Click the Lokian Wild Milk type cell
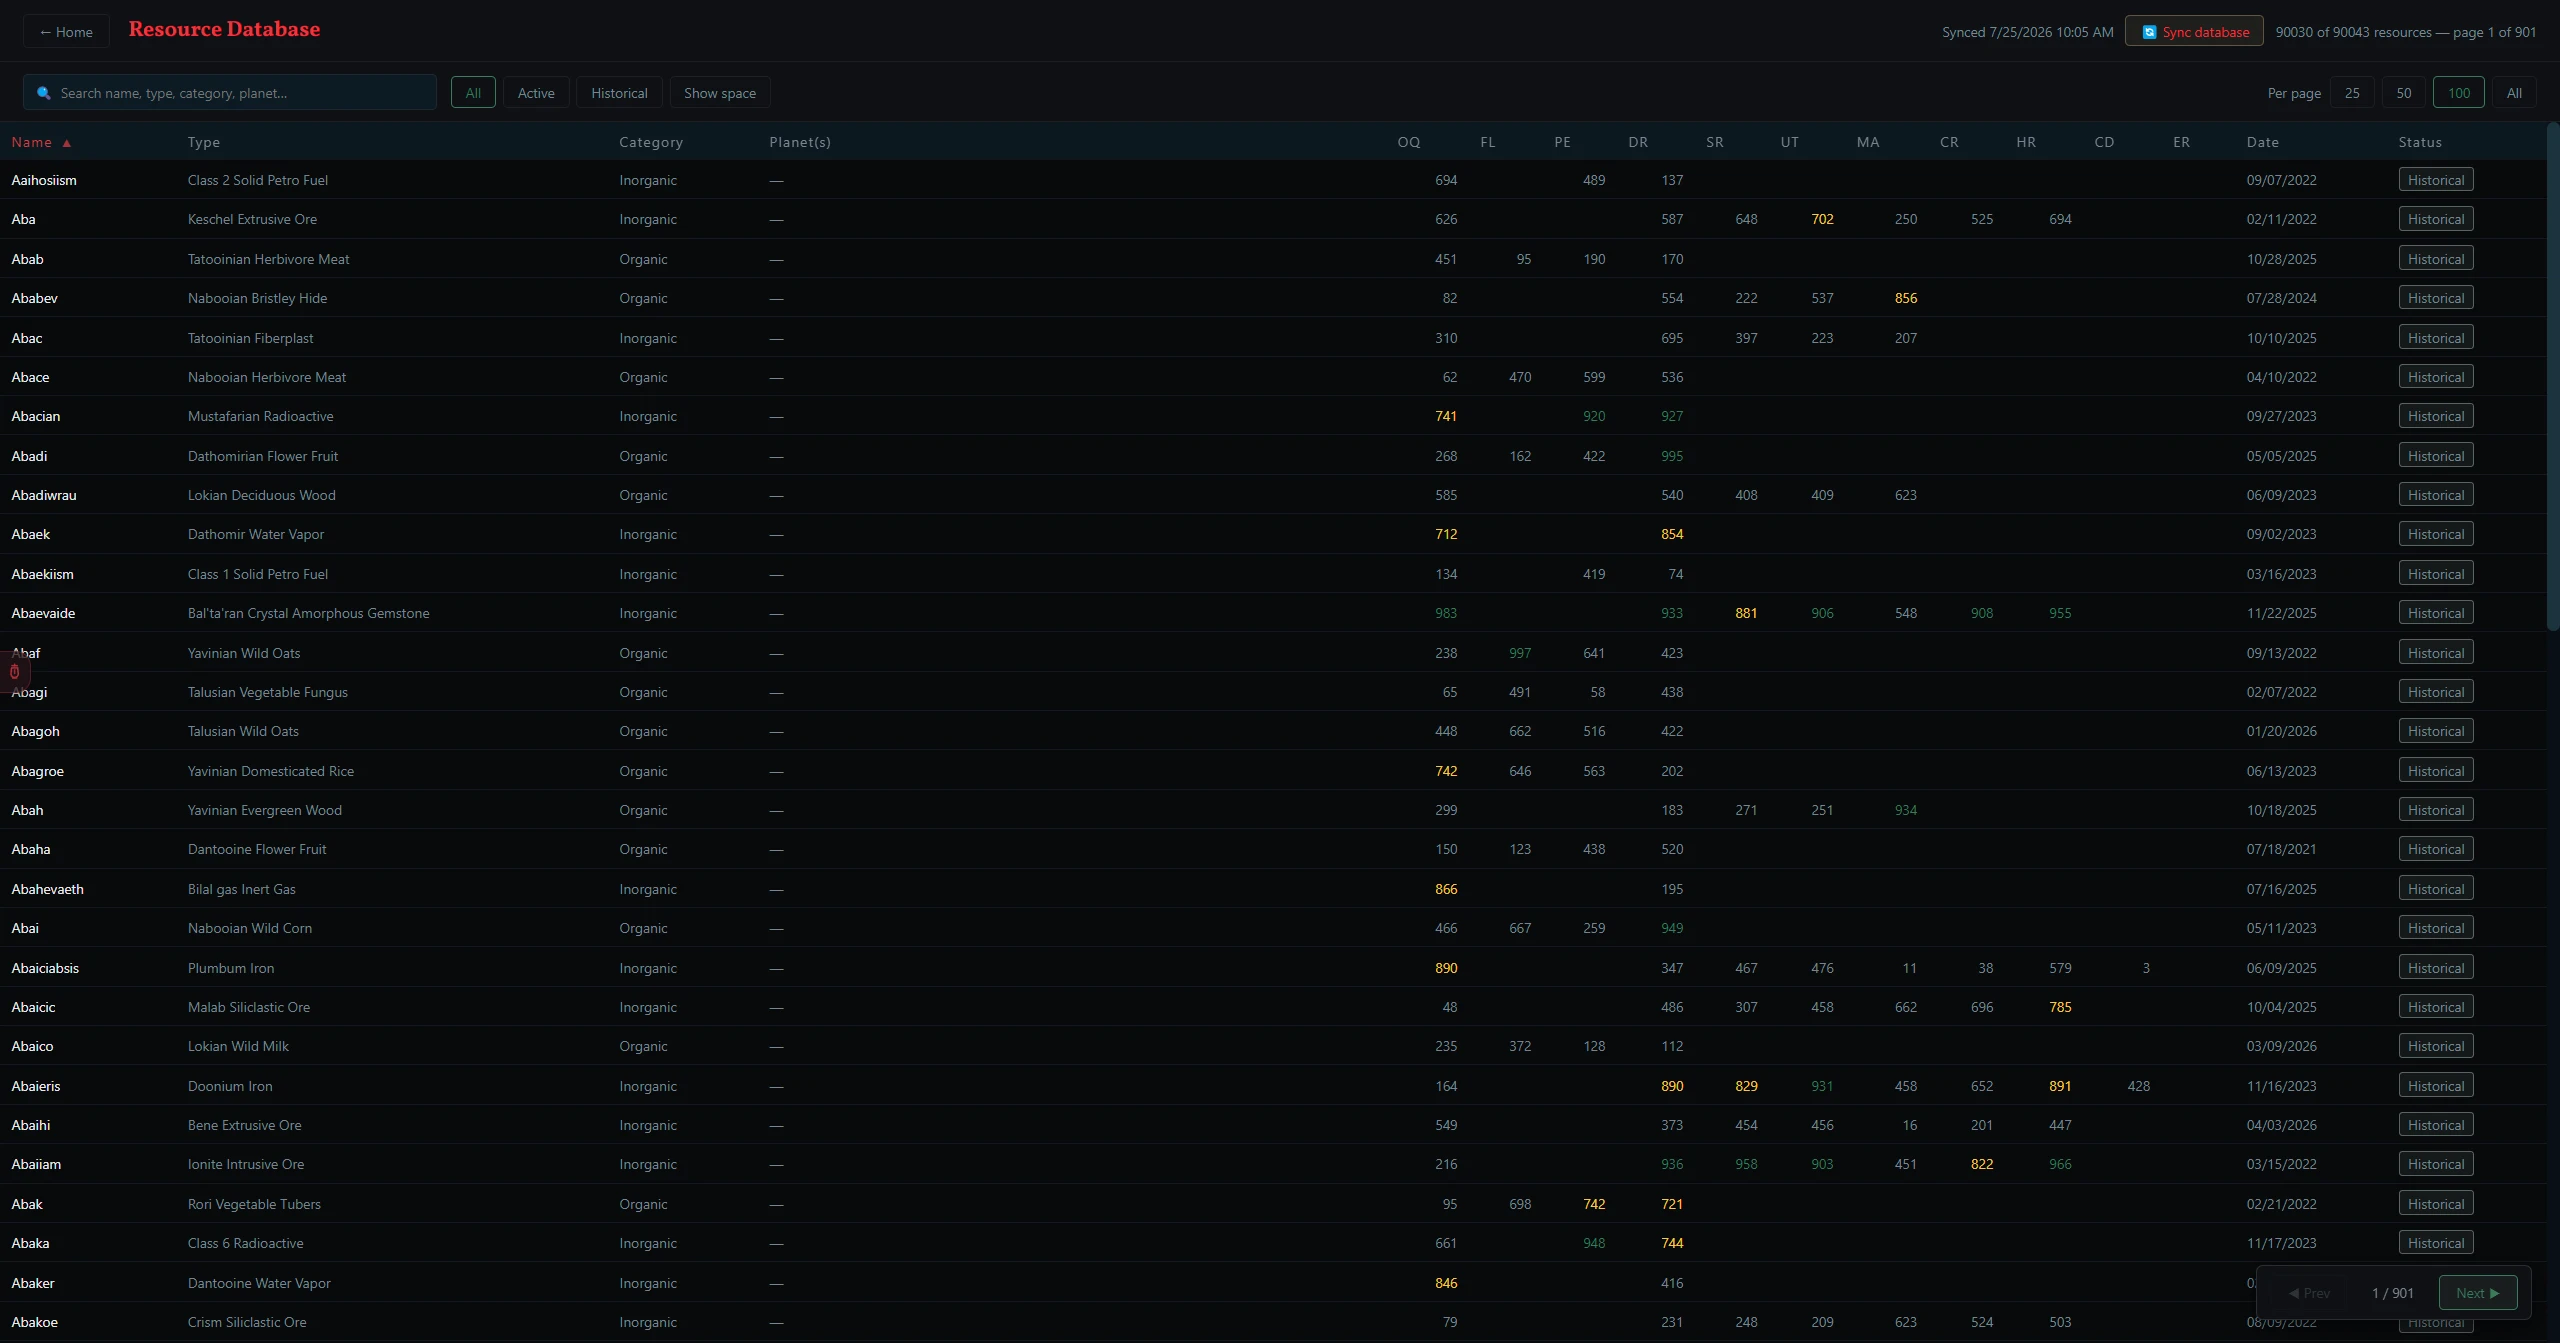 tap(238, 1046)
